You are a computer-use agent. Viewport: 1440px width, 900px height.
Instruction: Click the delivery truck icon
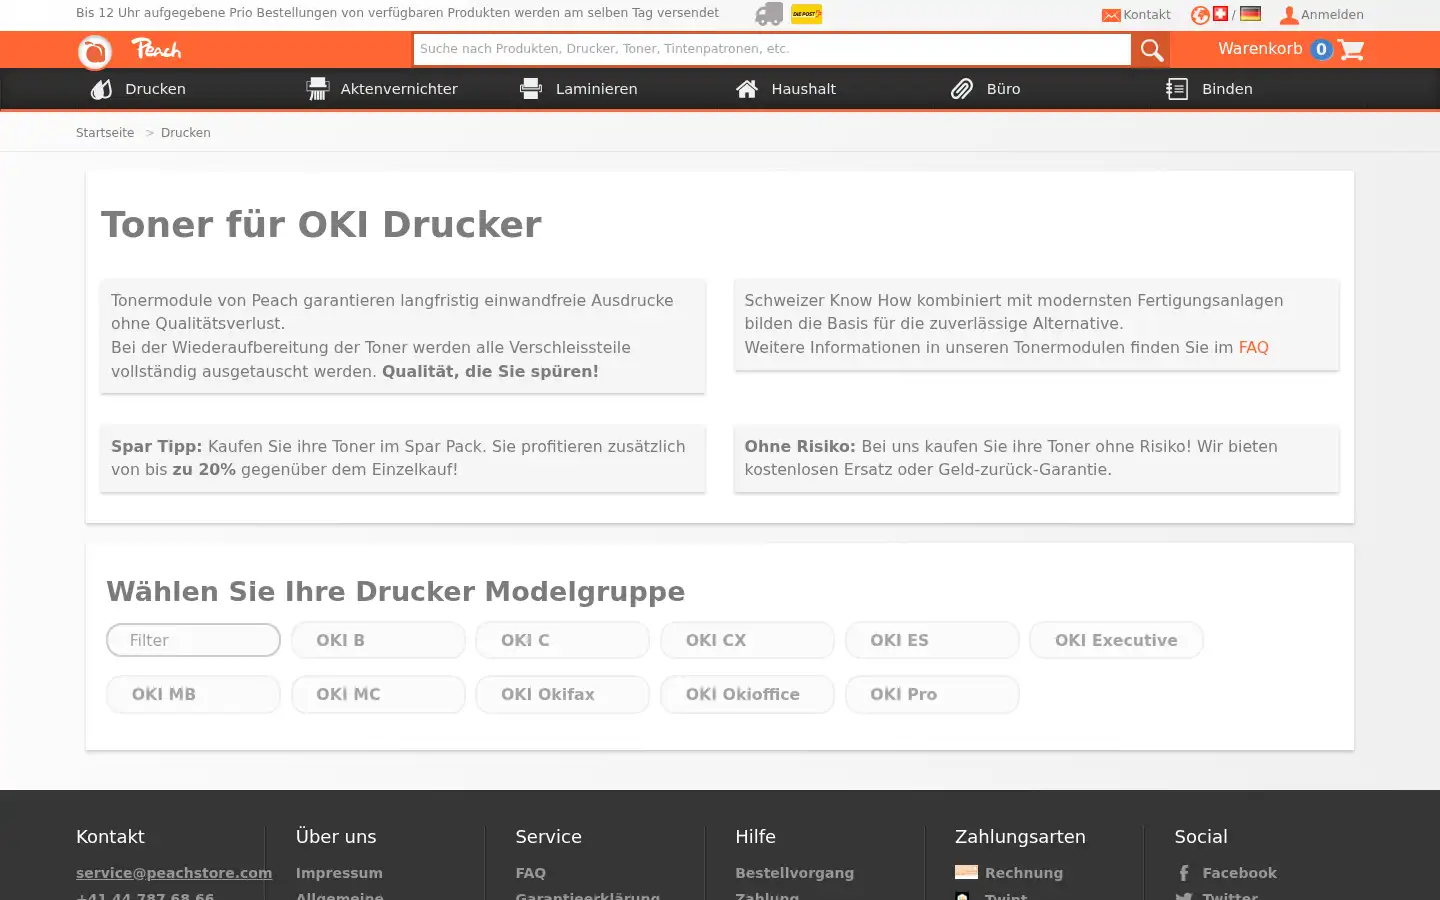[769, 14]
